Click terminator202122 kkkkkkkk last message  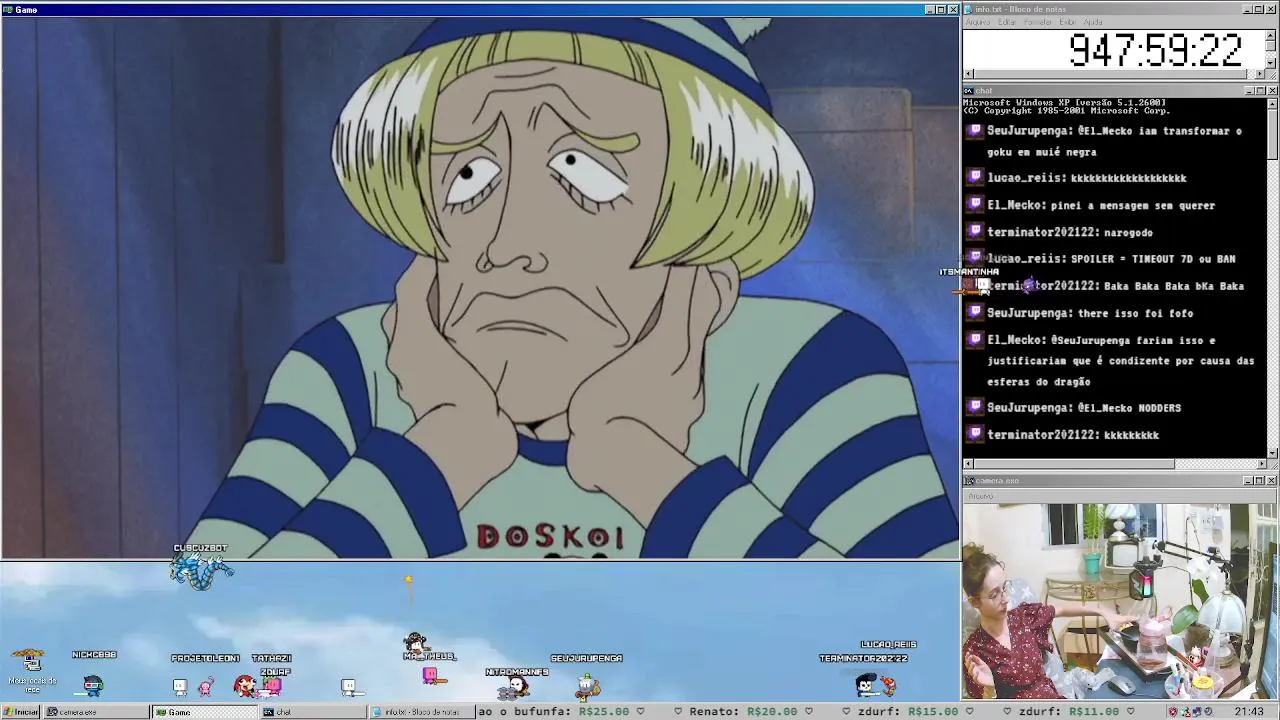1073,435
